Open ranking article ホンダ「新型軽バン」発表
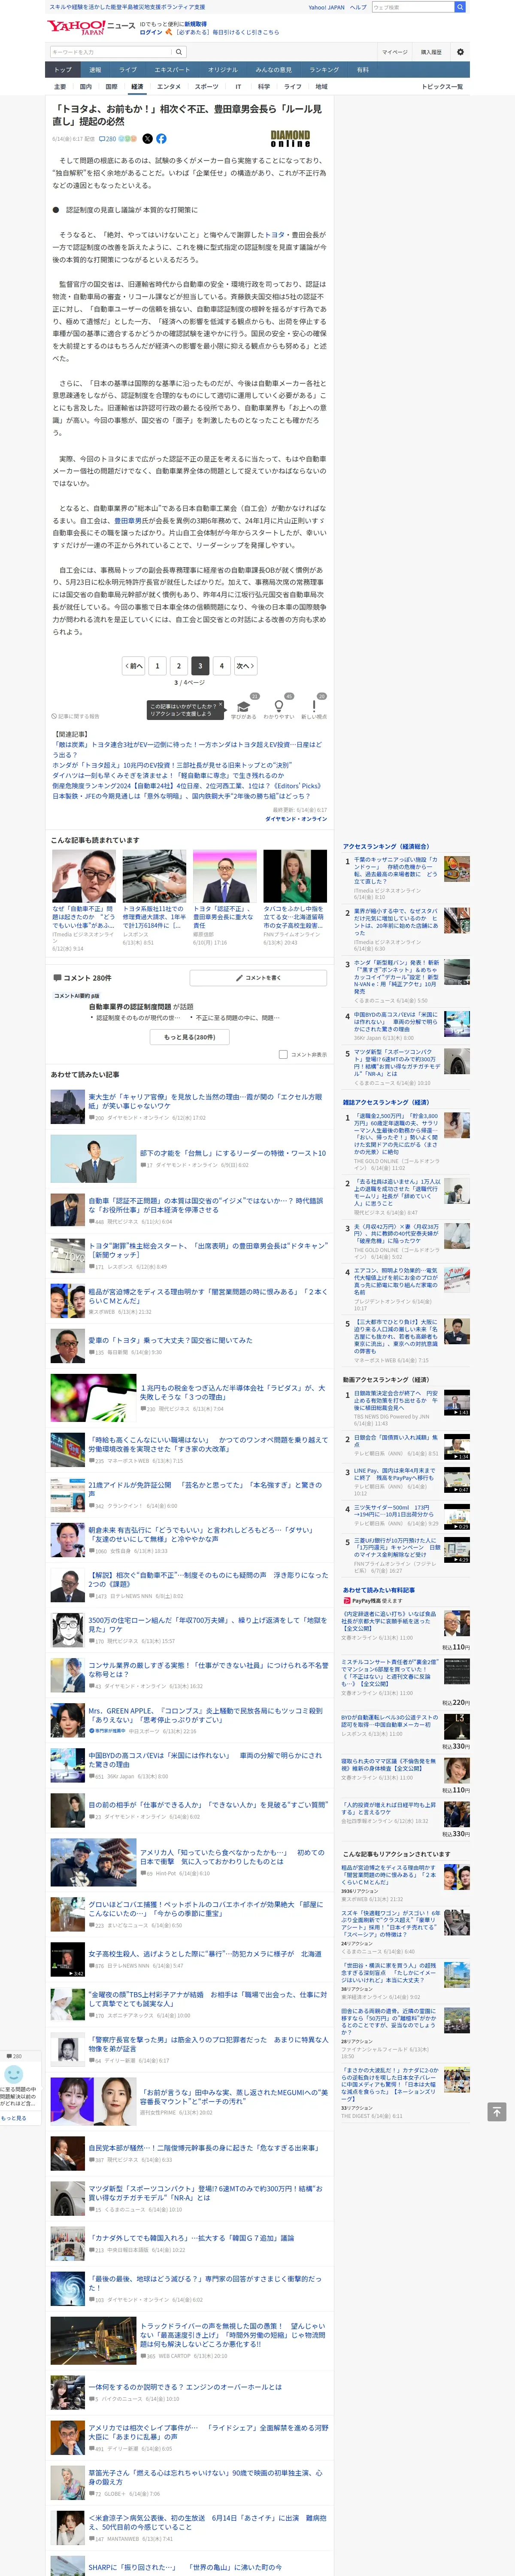Image resolution: width=515 pixels, height=2576 pixels. (396, 977)
